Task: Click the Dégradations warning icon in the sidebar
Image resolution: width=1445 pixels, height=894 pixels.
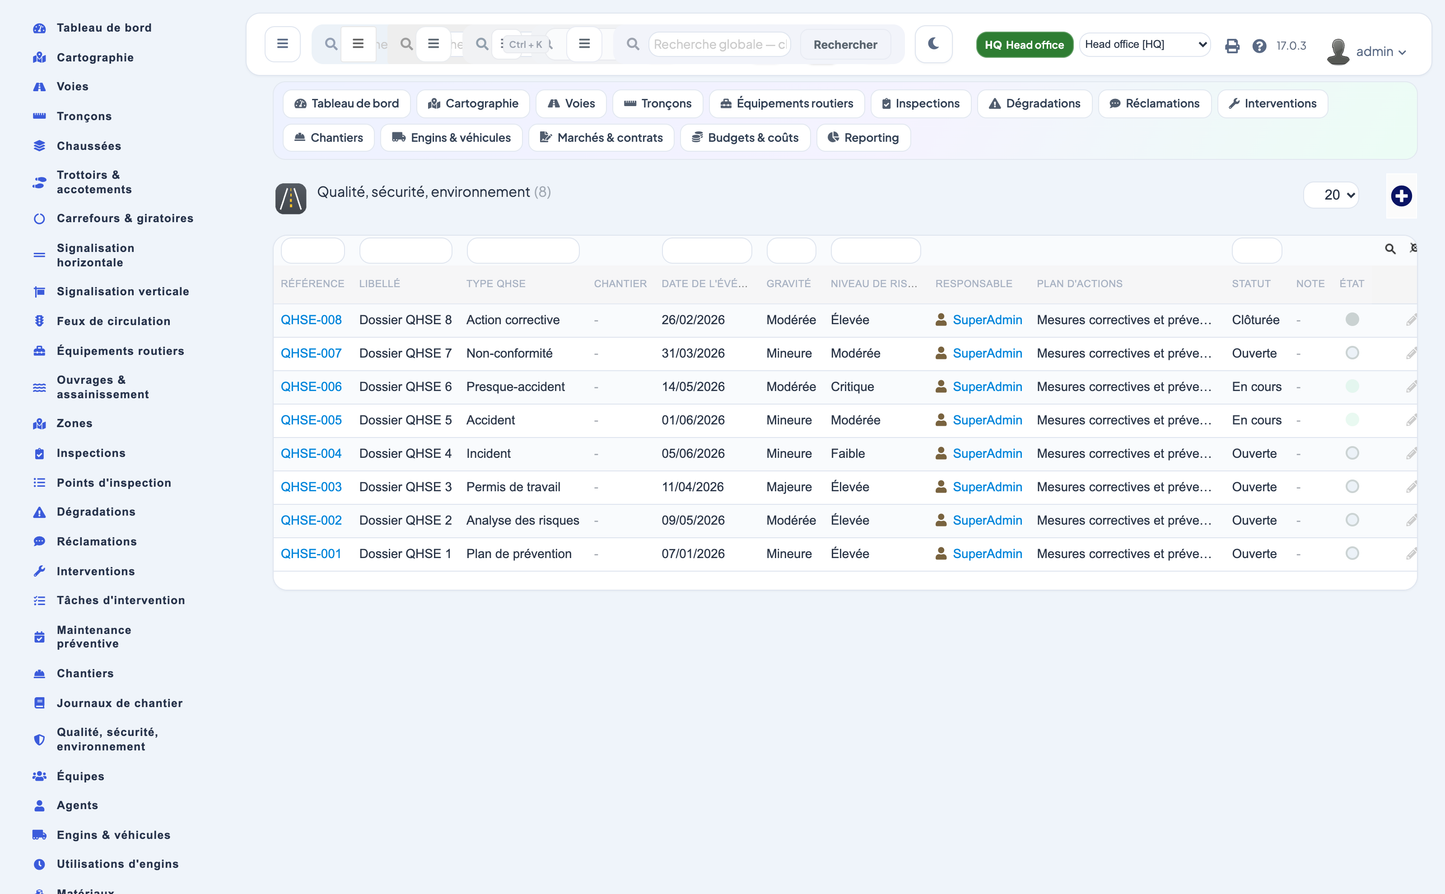Action: [39, 512]
